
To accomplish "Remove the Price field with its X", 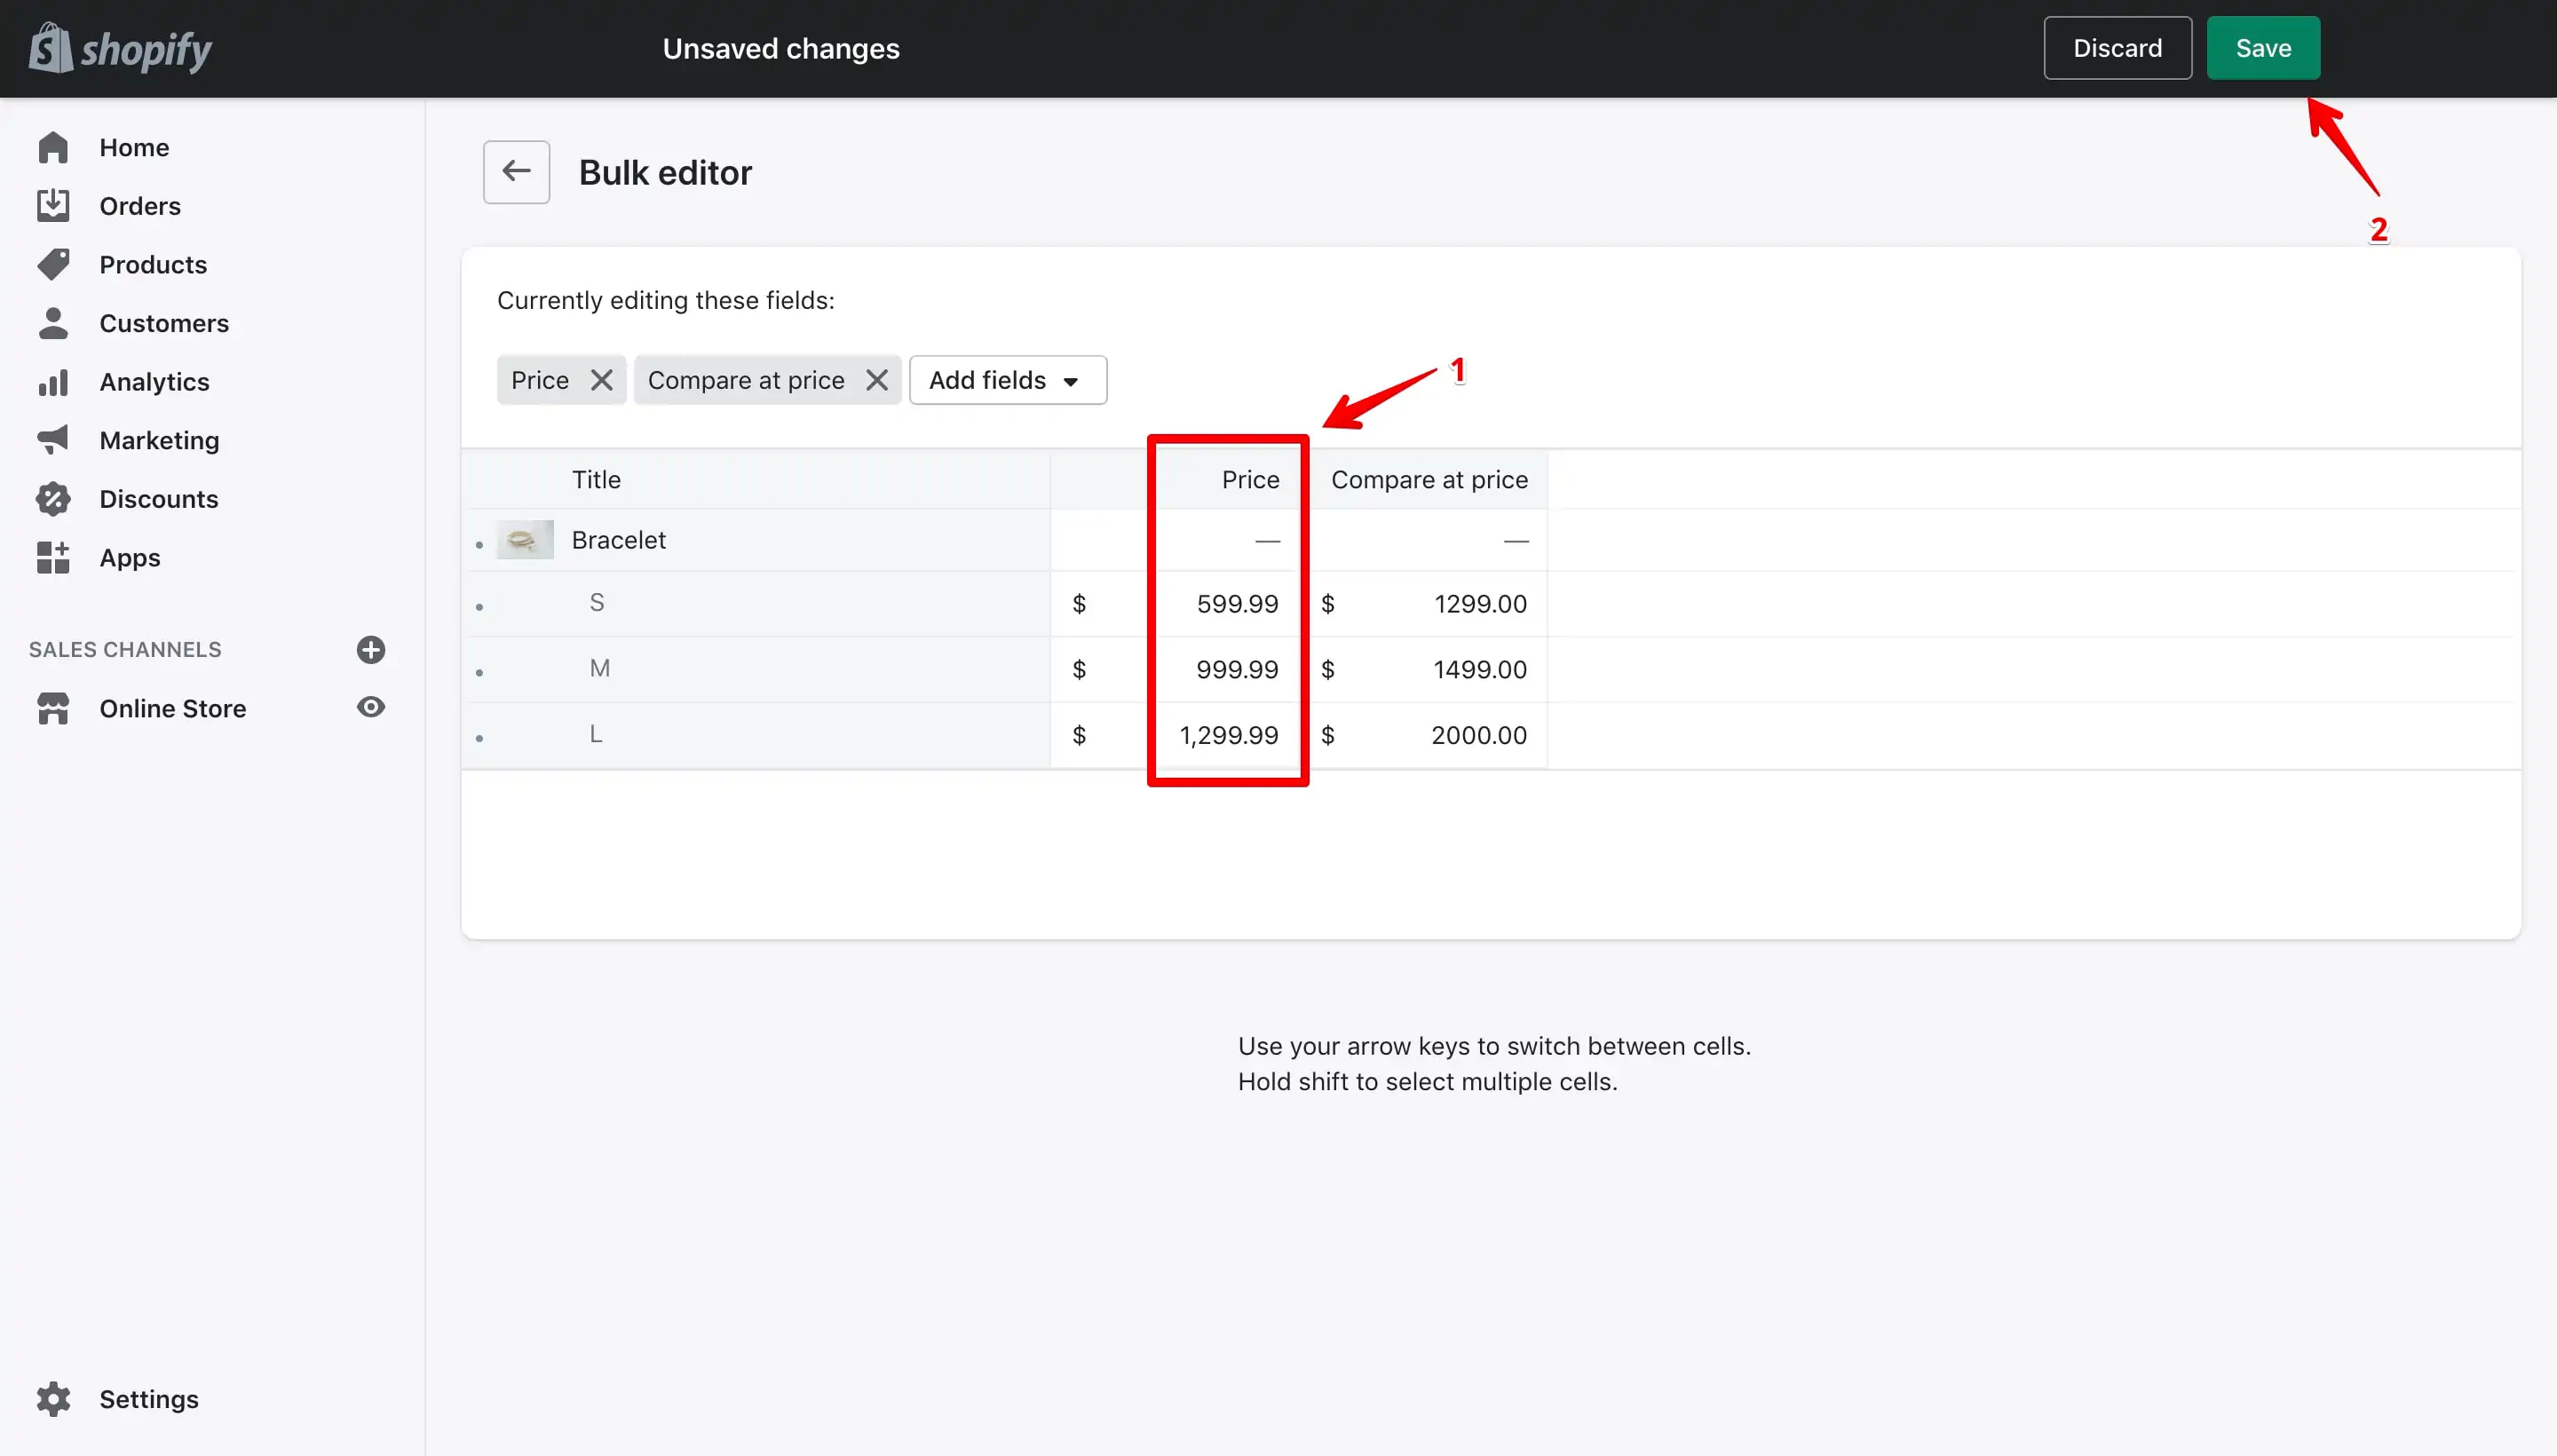I will click(x=601, y=380).
